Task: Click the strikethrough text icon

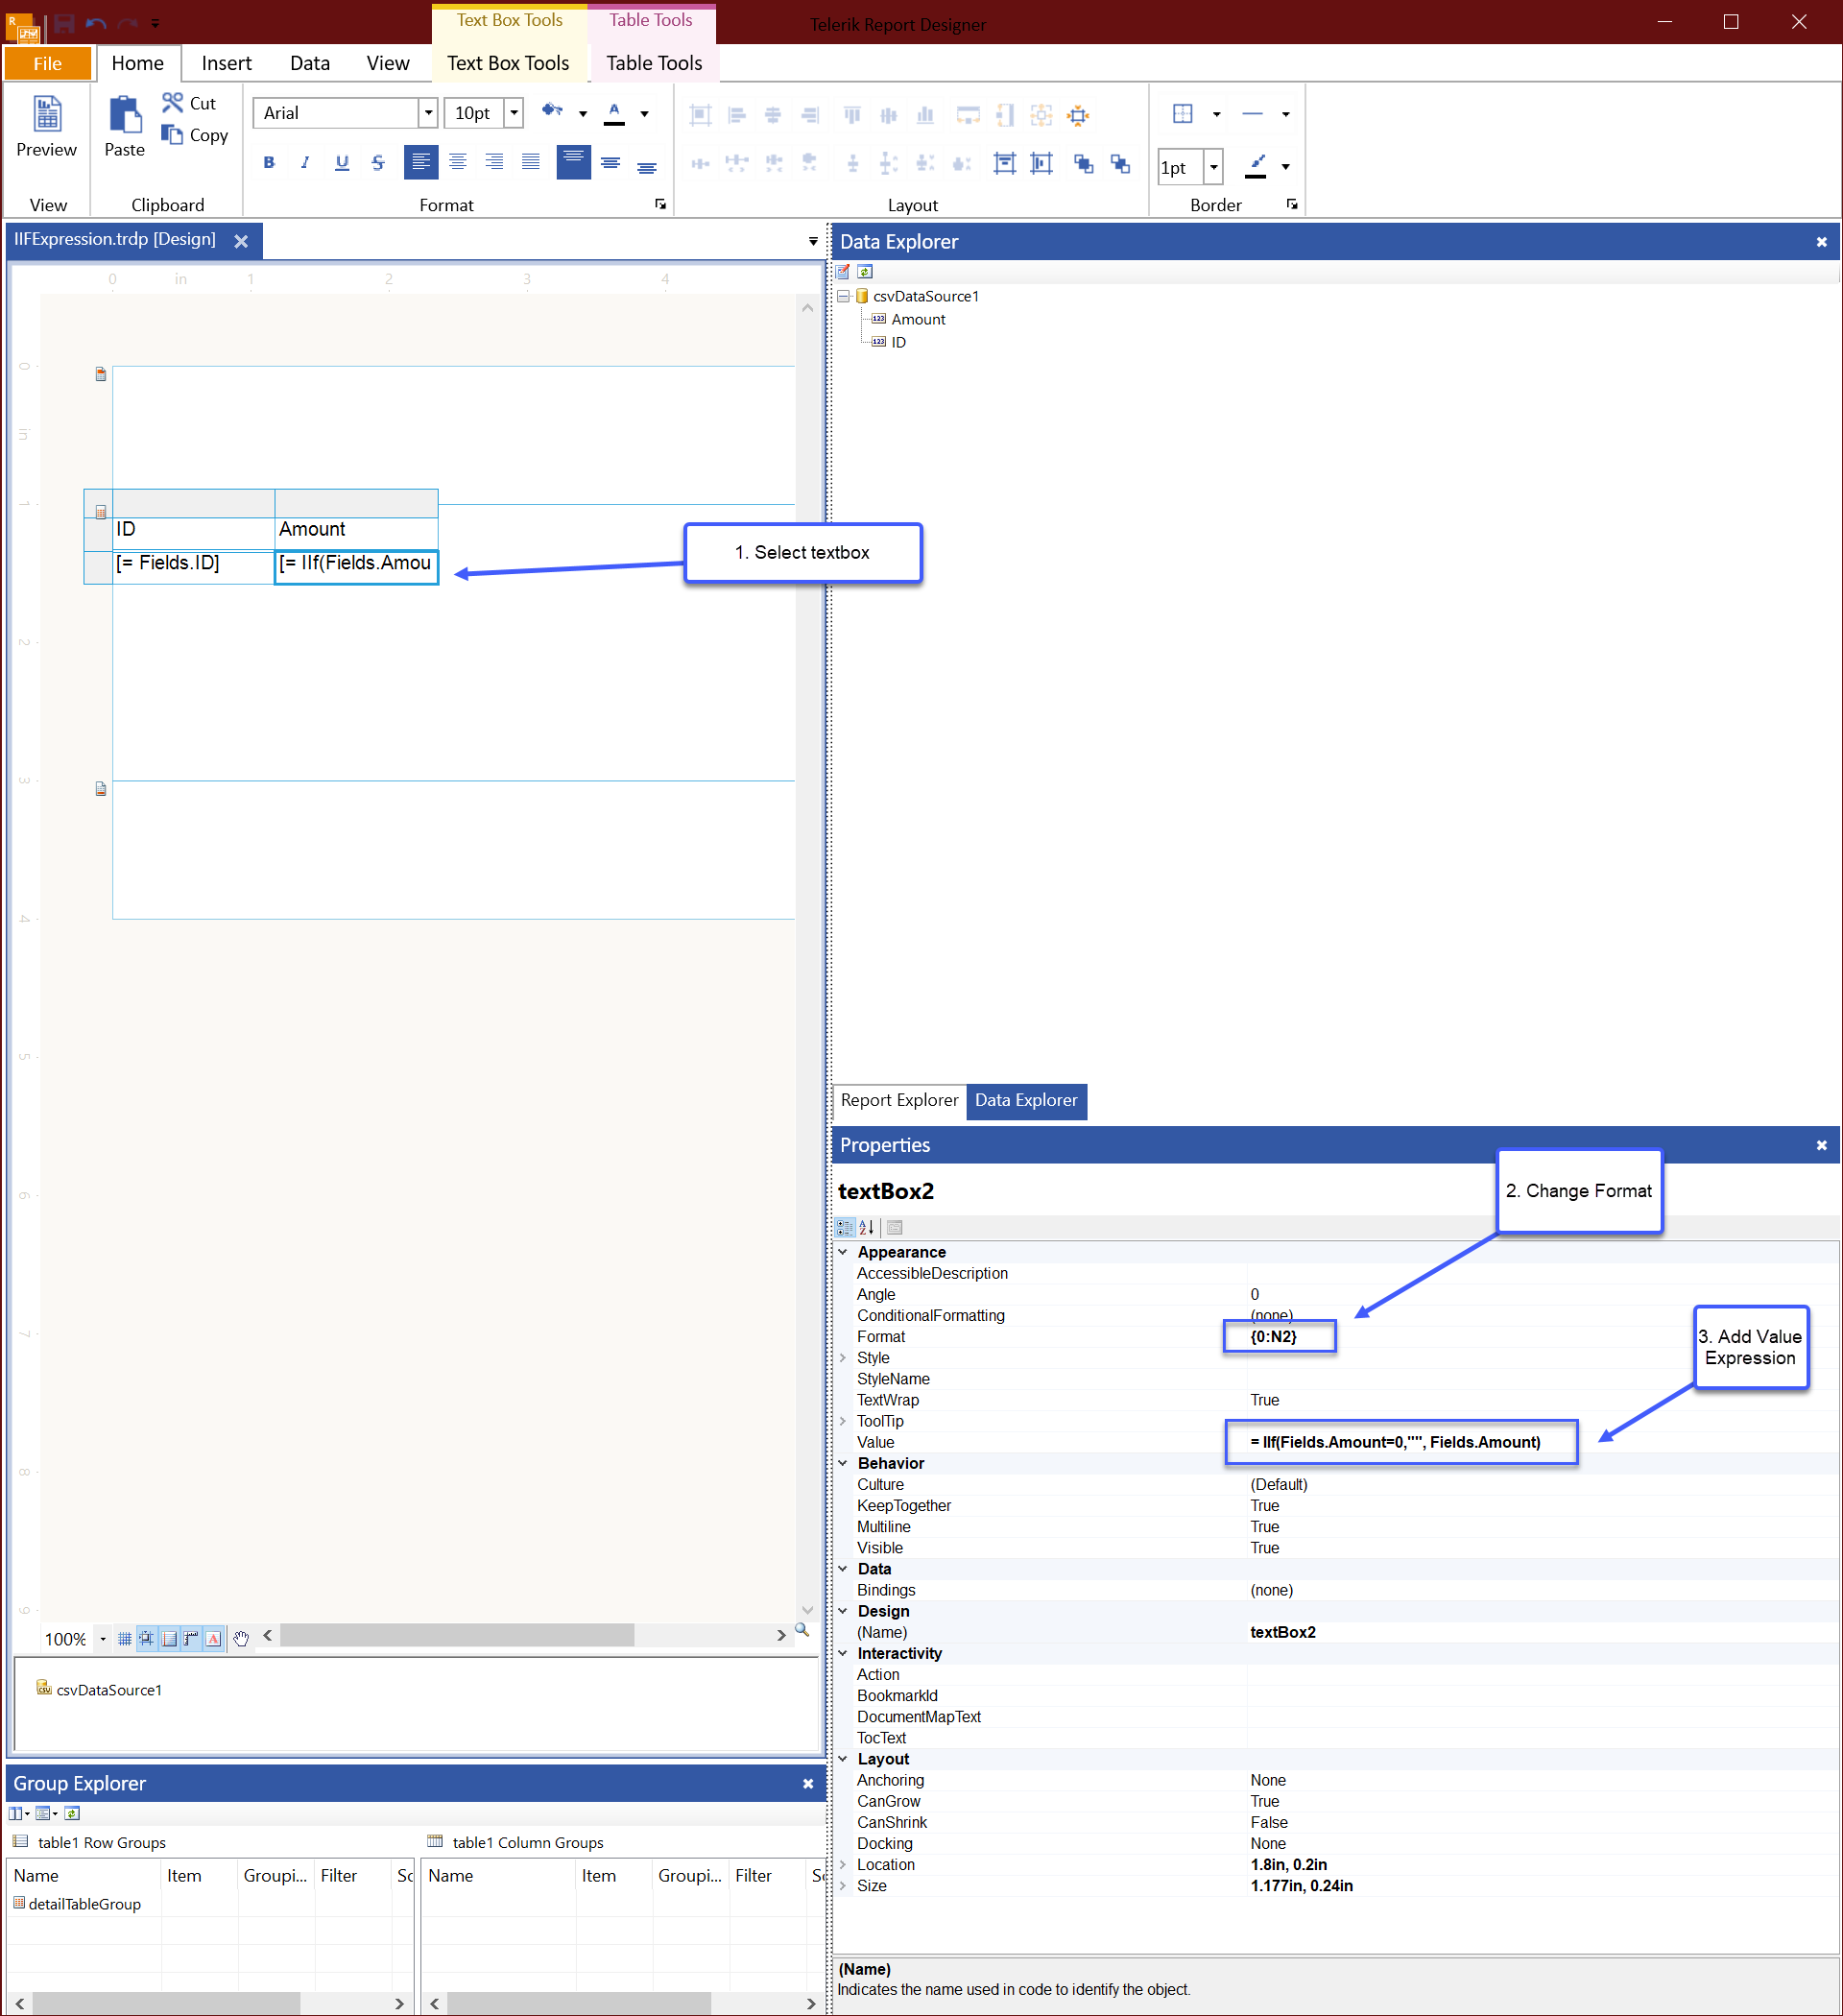Action: click(377, 162)
